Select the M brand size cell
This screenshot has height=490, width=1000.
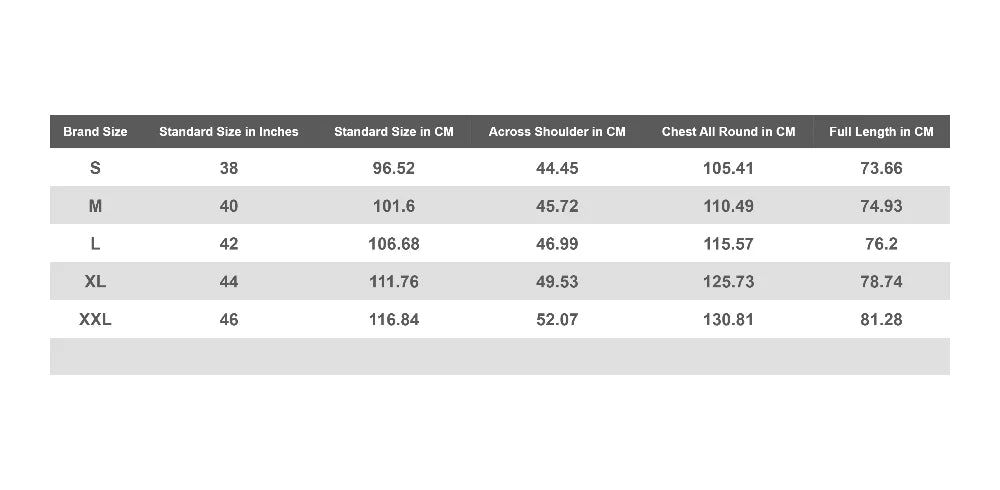(x=95, y=206)
